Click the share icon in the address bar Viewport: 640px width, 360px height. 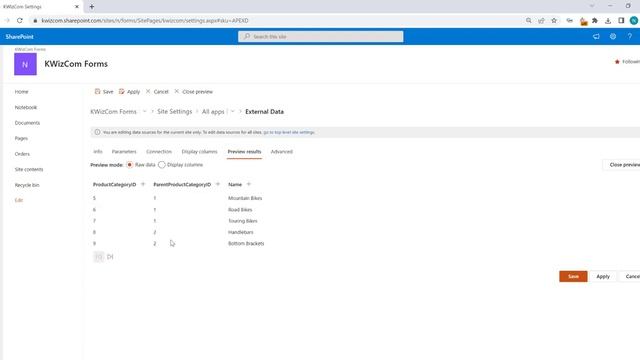541,20
